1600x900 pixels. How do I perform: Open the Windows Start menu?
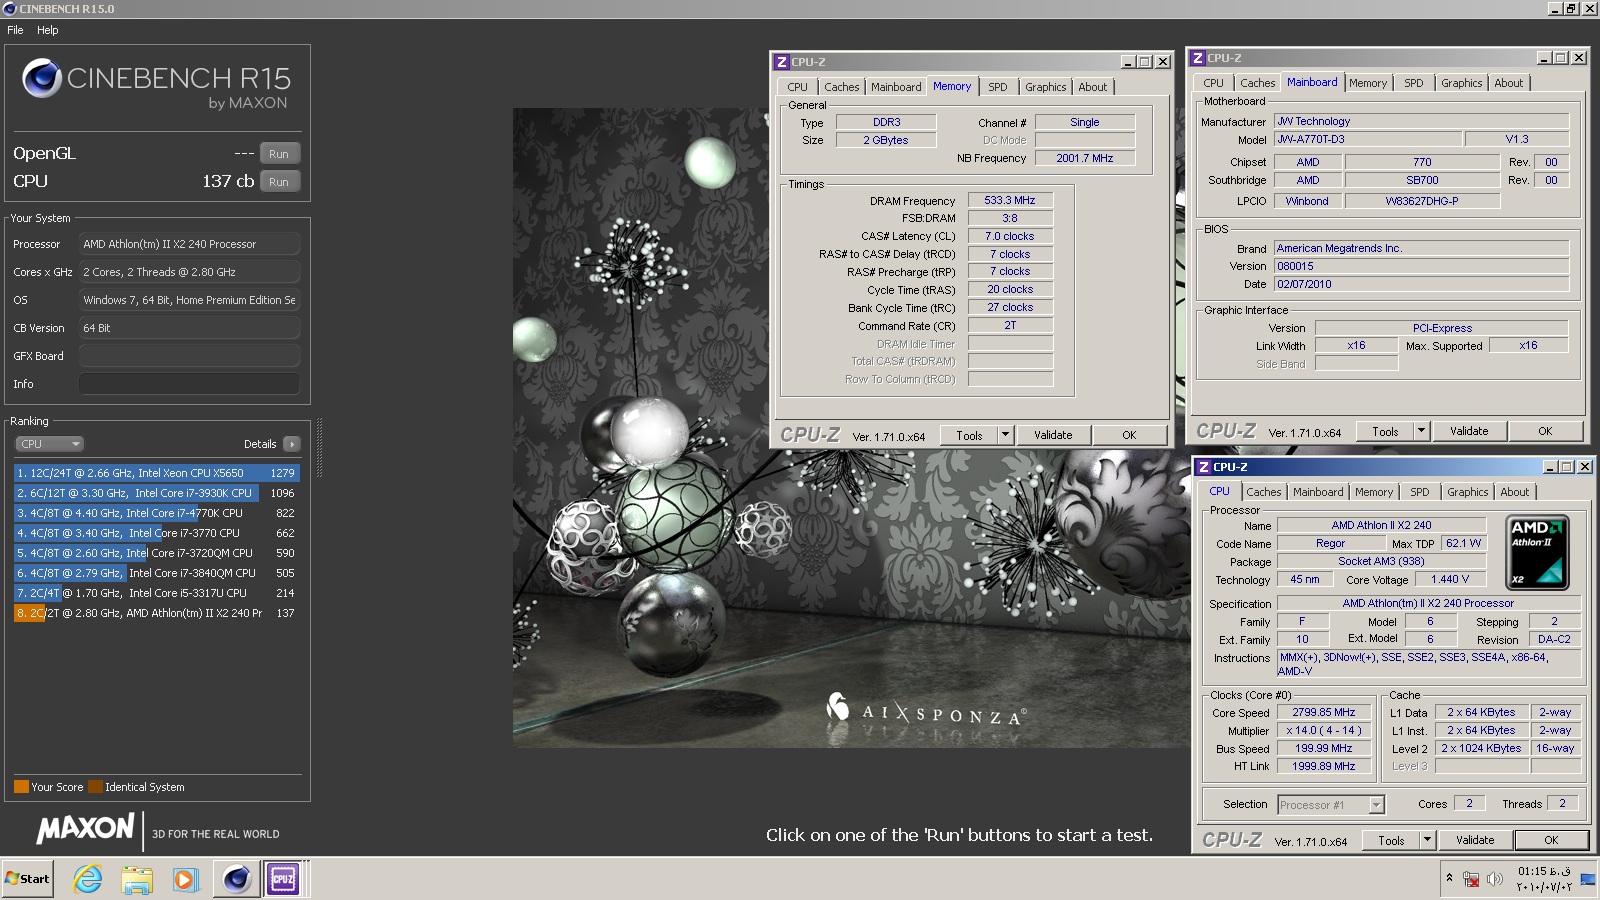(x=27, y=879)
